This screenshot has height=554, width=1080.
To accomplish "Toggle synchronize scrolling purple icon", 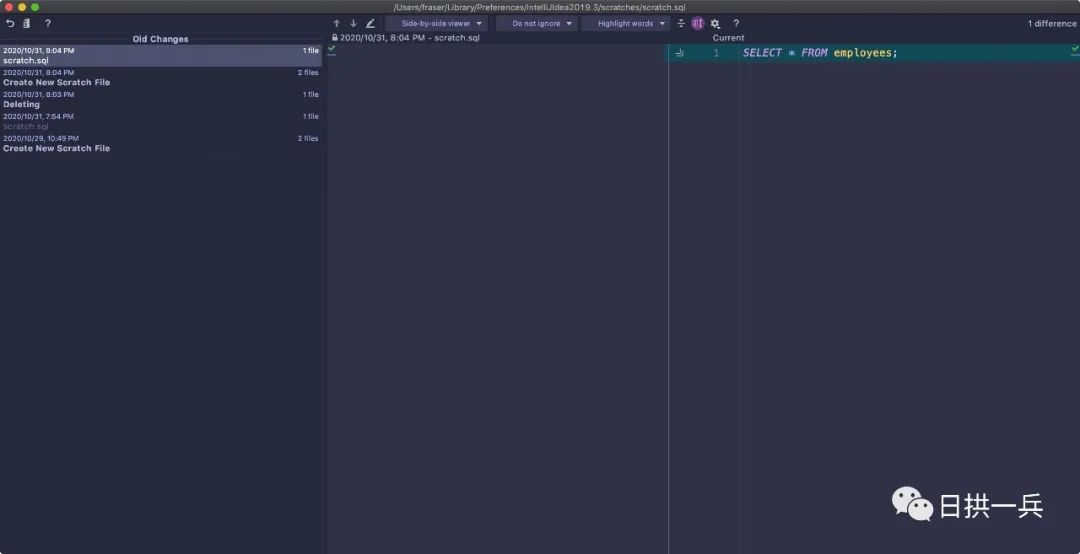I will point(698,23).
